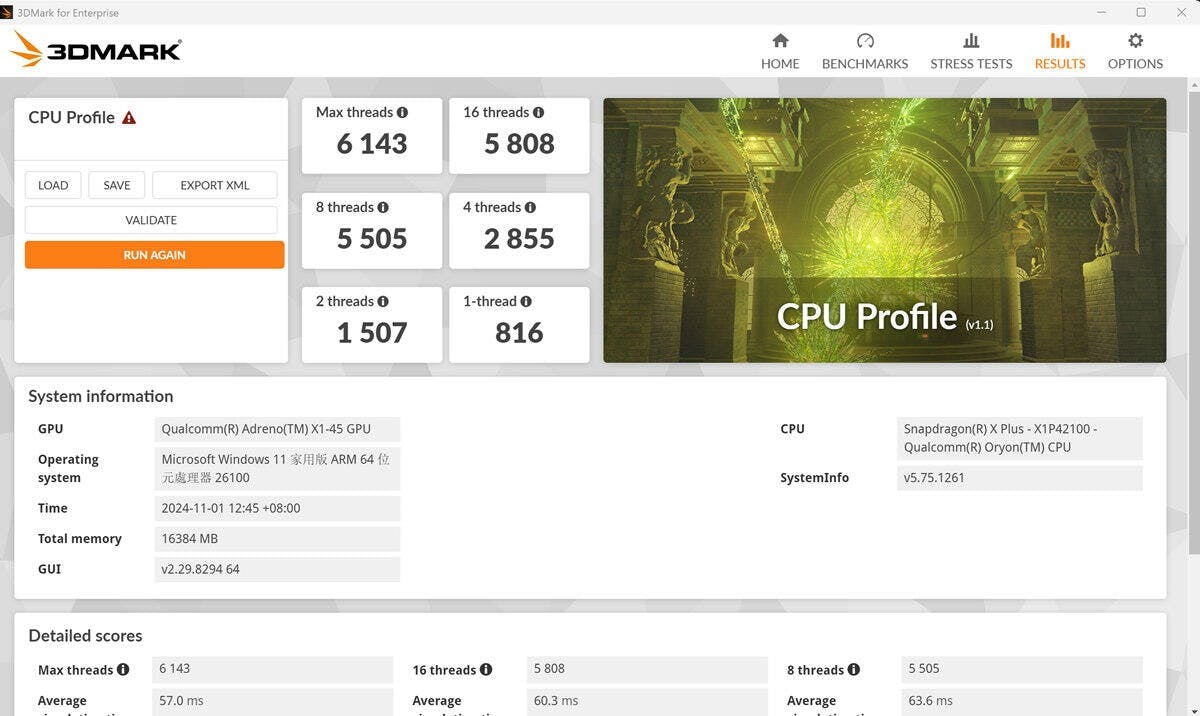The height and width of the screenshot is (716, 1200).
Task: Open the Options tab
Action: pyautogui.click(x=1135, y=51)
